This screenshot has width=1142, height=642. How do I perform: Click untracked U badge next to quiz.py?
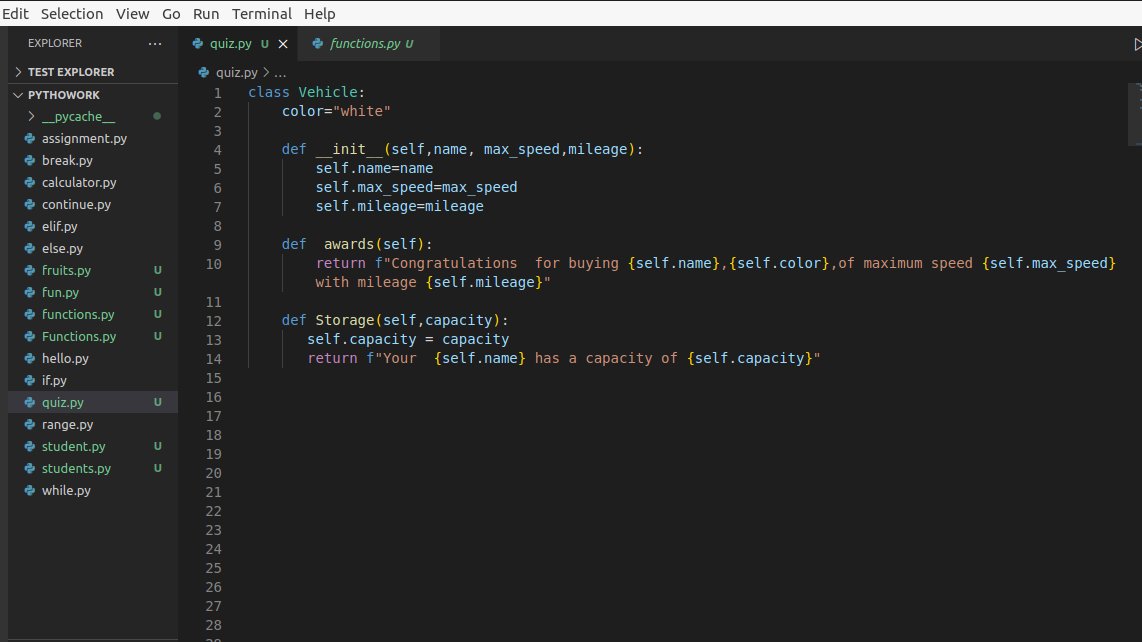coord(157,402)
